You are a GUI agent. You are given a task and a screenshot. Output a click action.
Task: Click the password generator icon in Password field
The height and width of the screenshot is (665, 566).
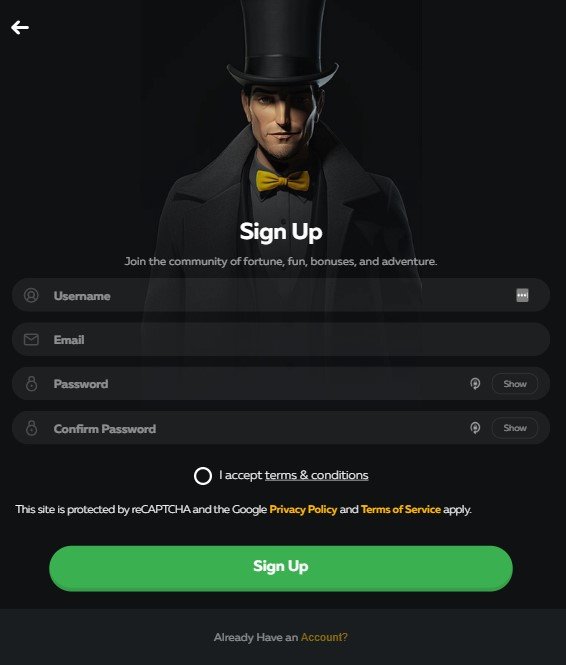(x=475, y=383)
